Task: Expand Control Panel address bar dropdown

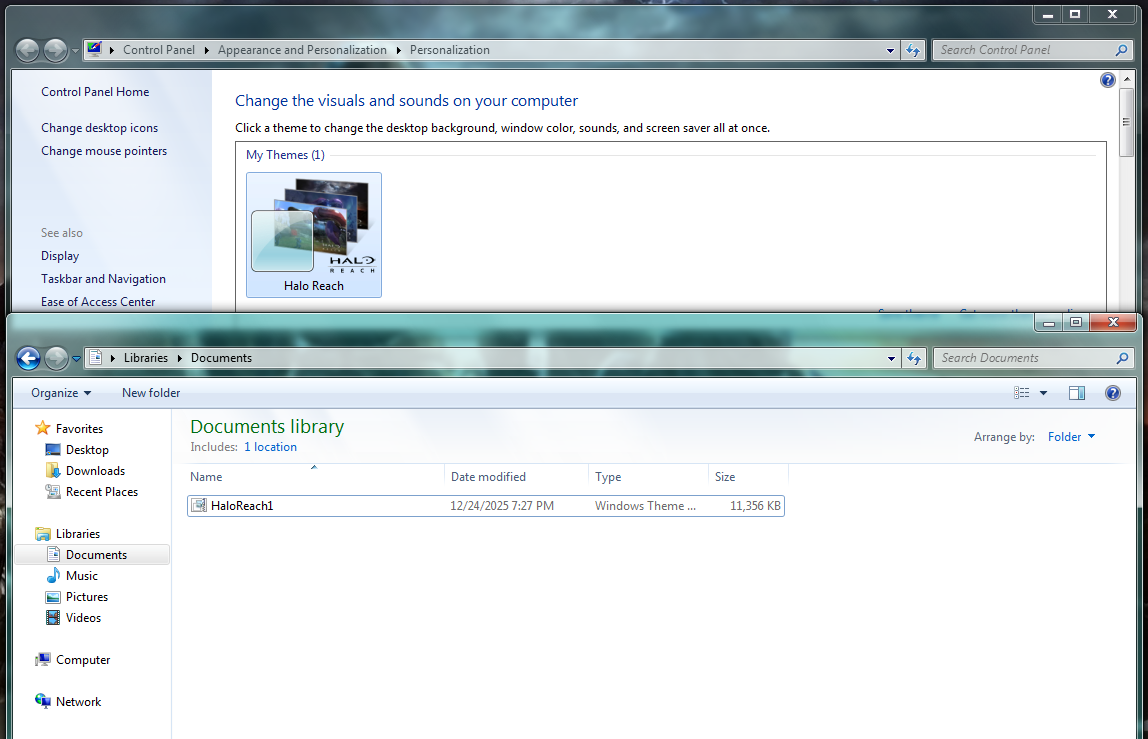Action: (x=891, y=50)
